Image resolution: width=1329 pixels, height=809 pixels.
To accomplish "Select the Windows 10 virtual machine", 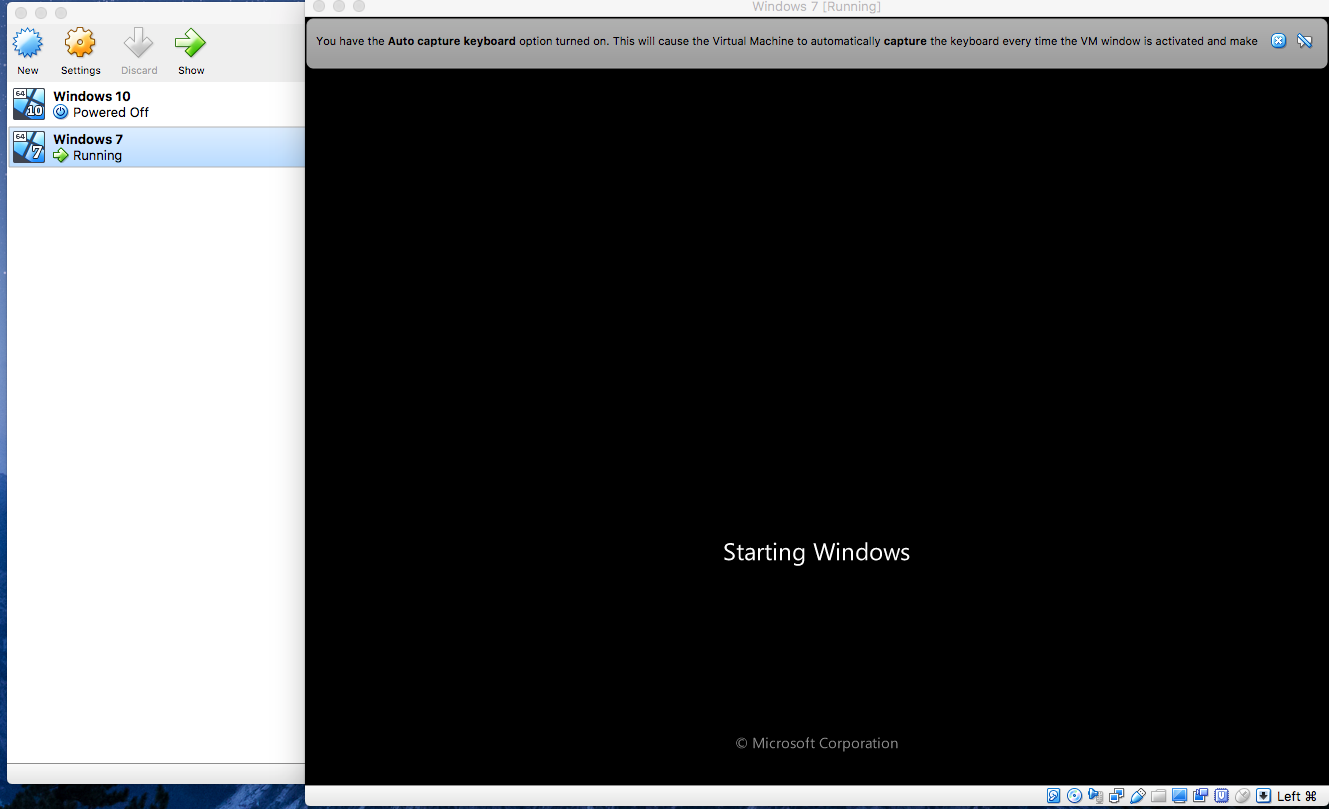I will click(x=155, y=104).
